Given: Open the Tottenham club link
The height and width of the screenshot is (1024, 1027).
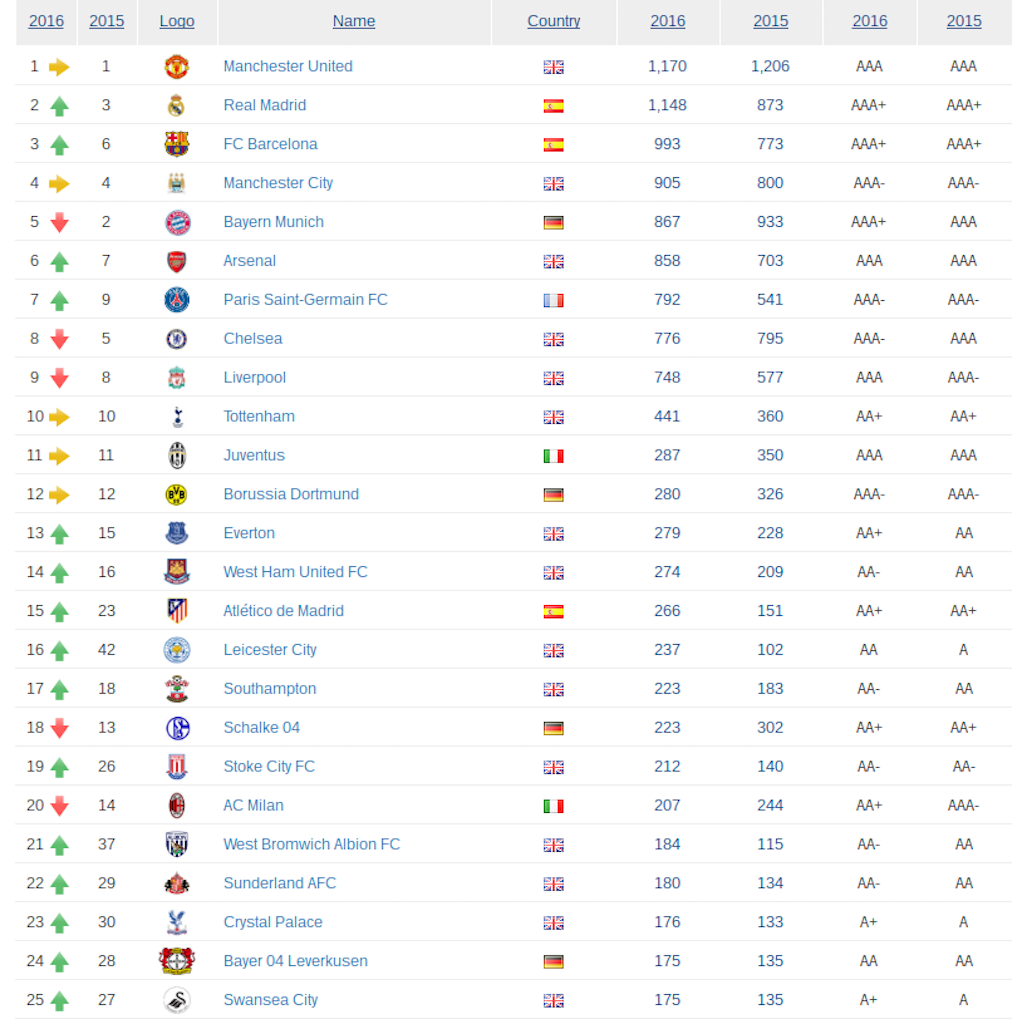Looking at the screenshot, I should (259, 416).
